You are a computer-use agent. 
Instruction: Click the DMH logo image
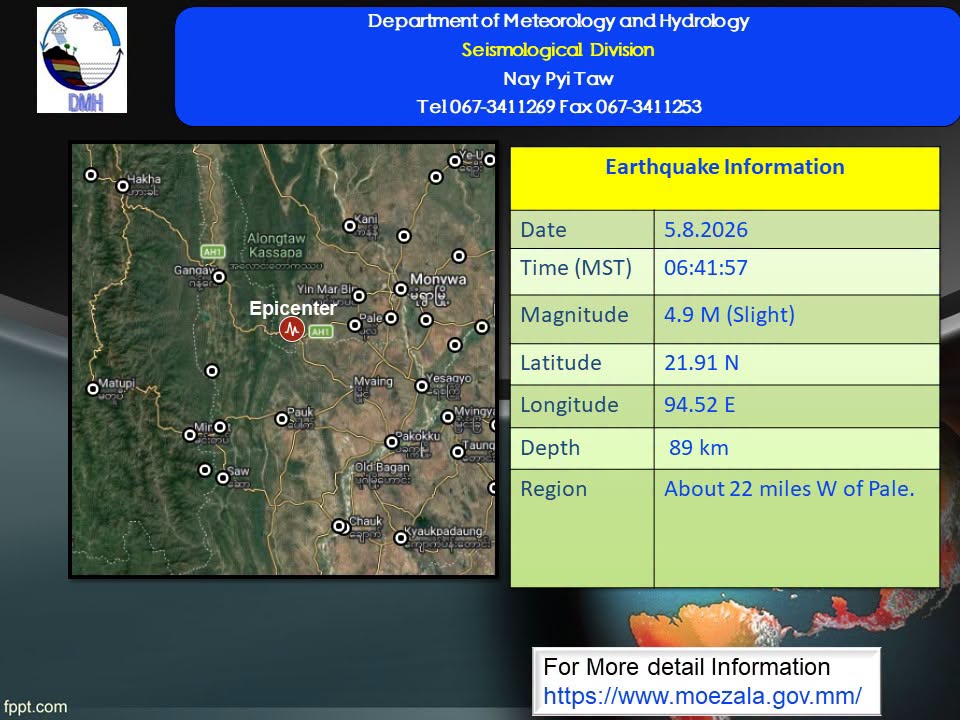81,60
